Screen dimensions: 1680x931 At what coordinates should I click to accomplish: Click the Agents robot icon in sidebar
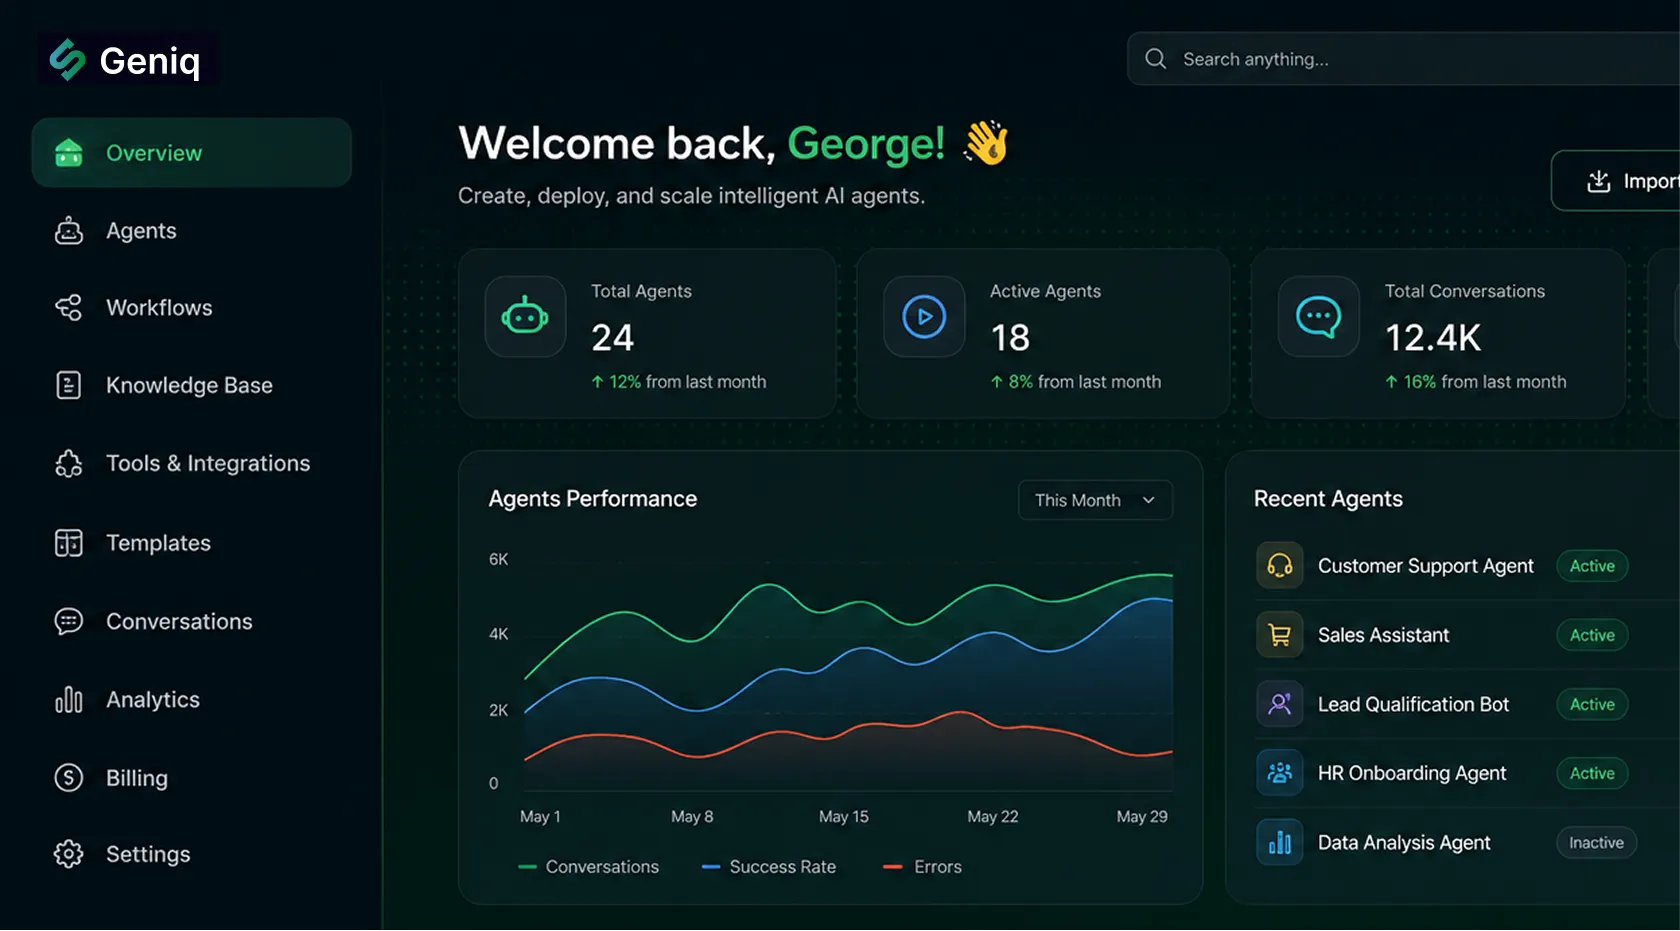69,231
